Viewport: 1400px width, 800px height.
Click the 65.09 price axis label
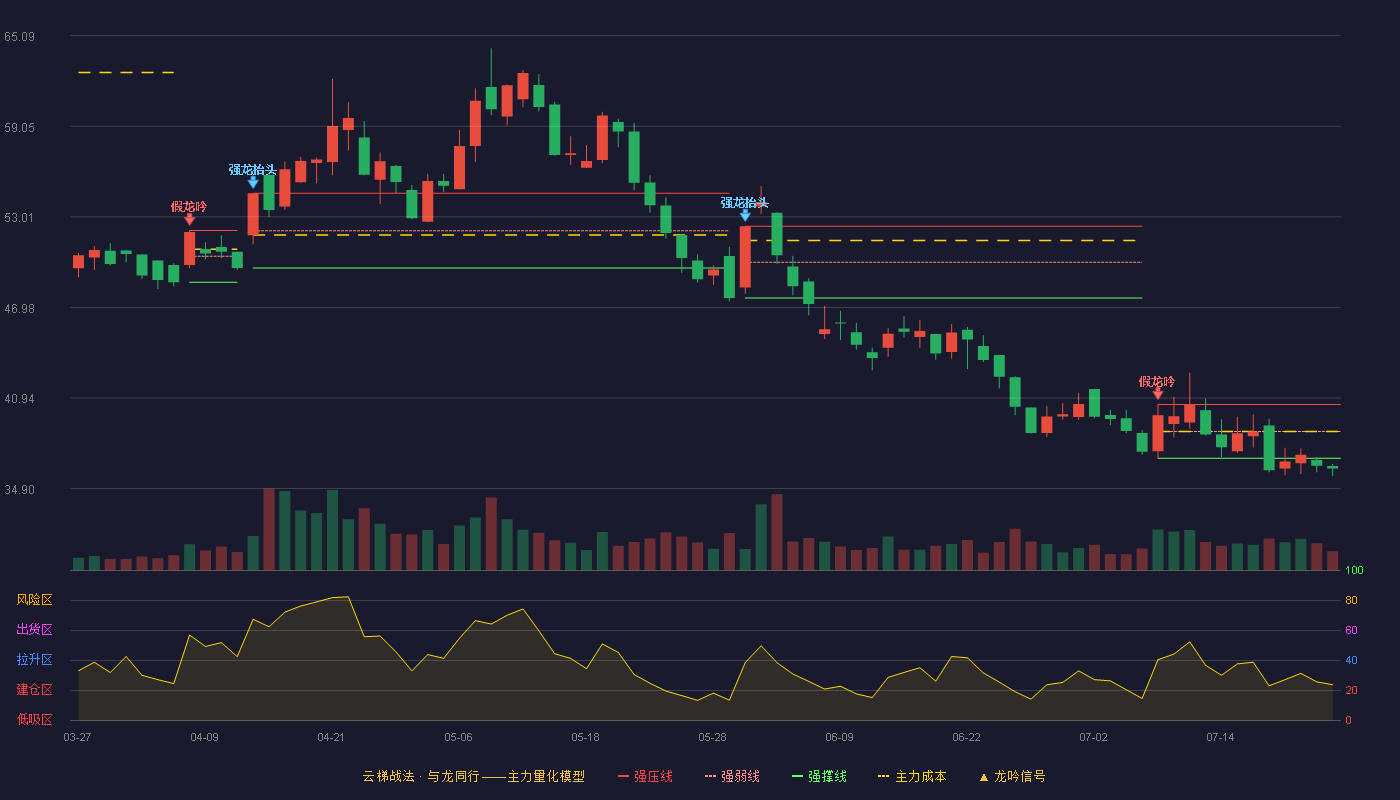19,37
